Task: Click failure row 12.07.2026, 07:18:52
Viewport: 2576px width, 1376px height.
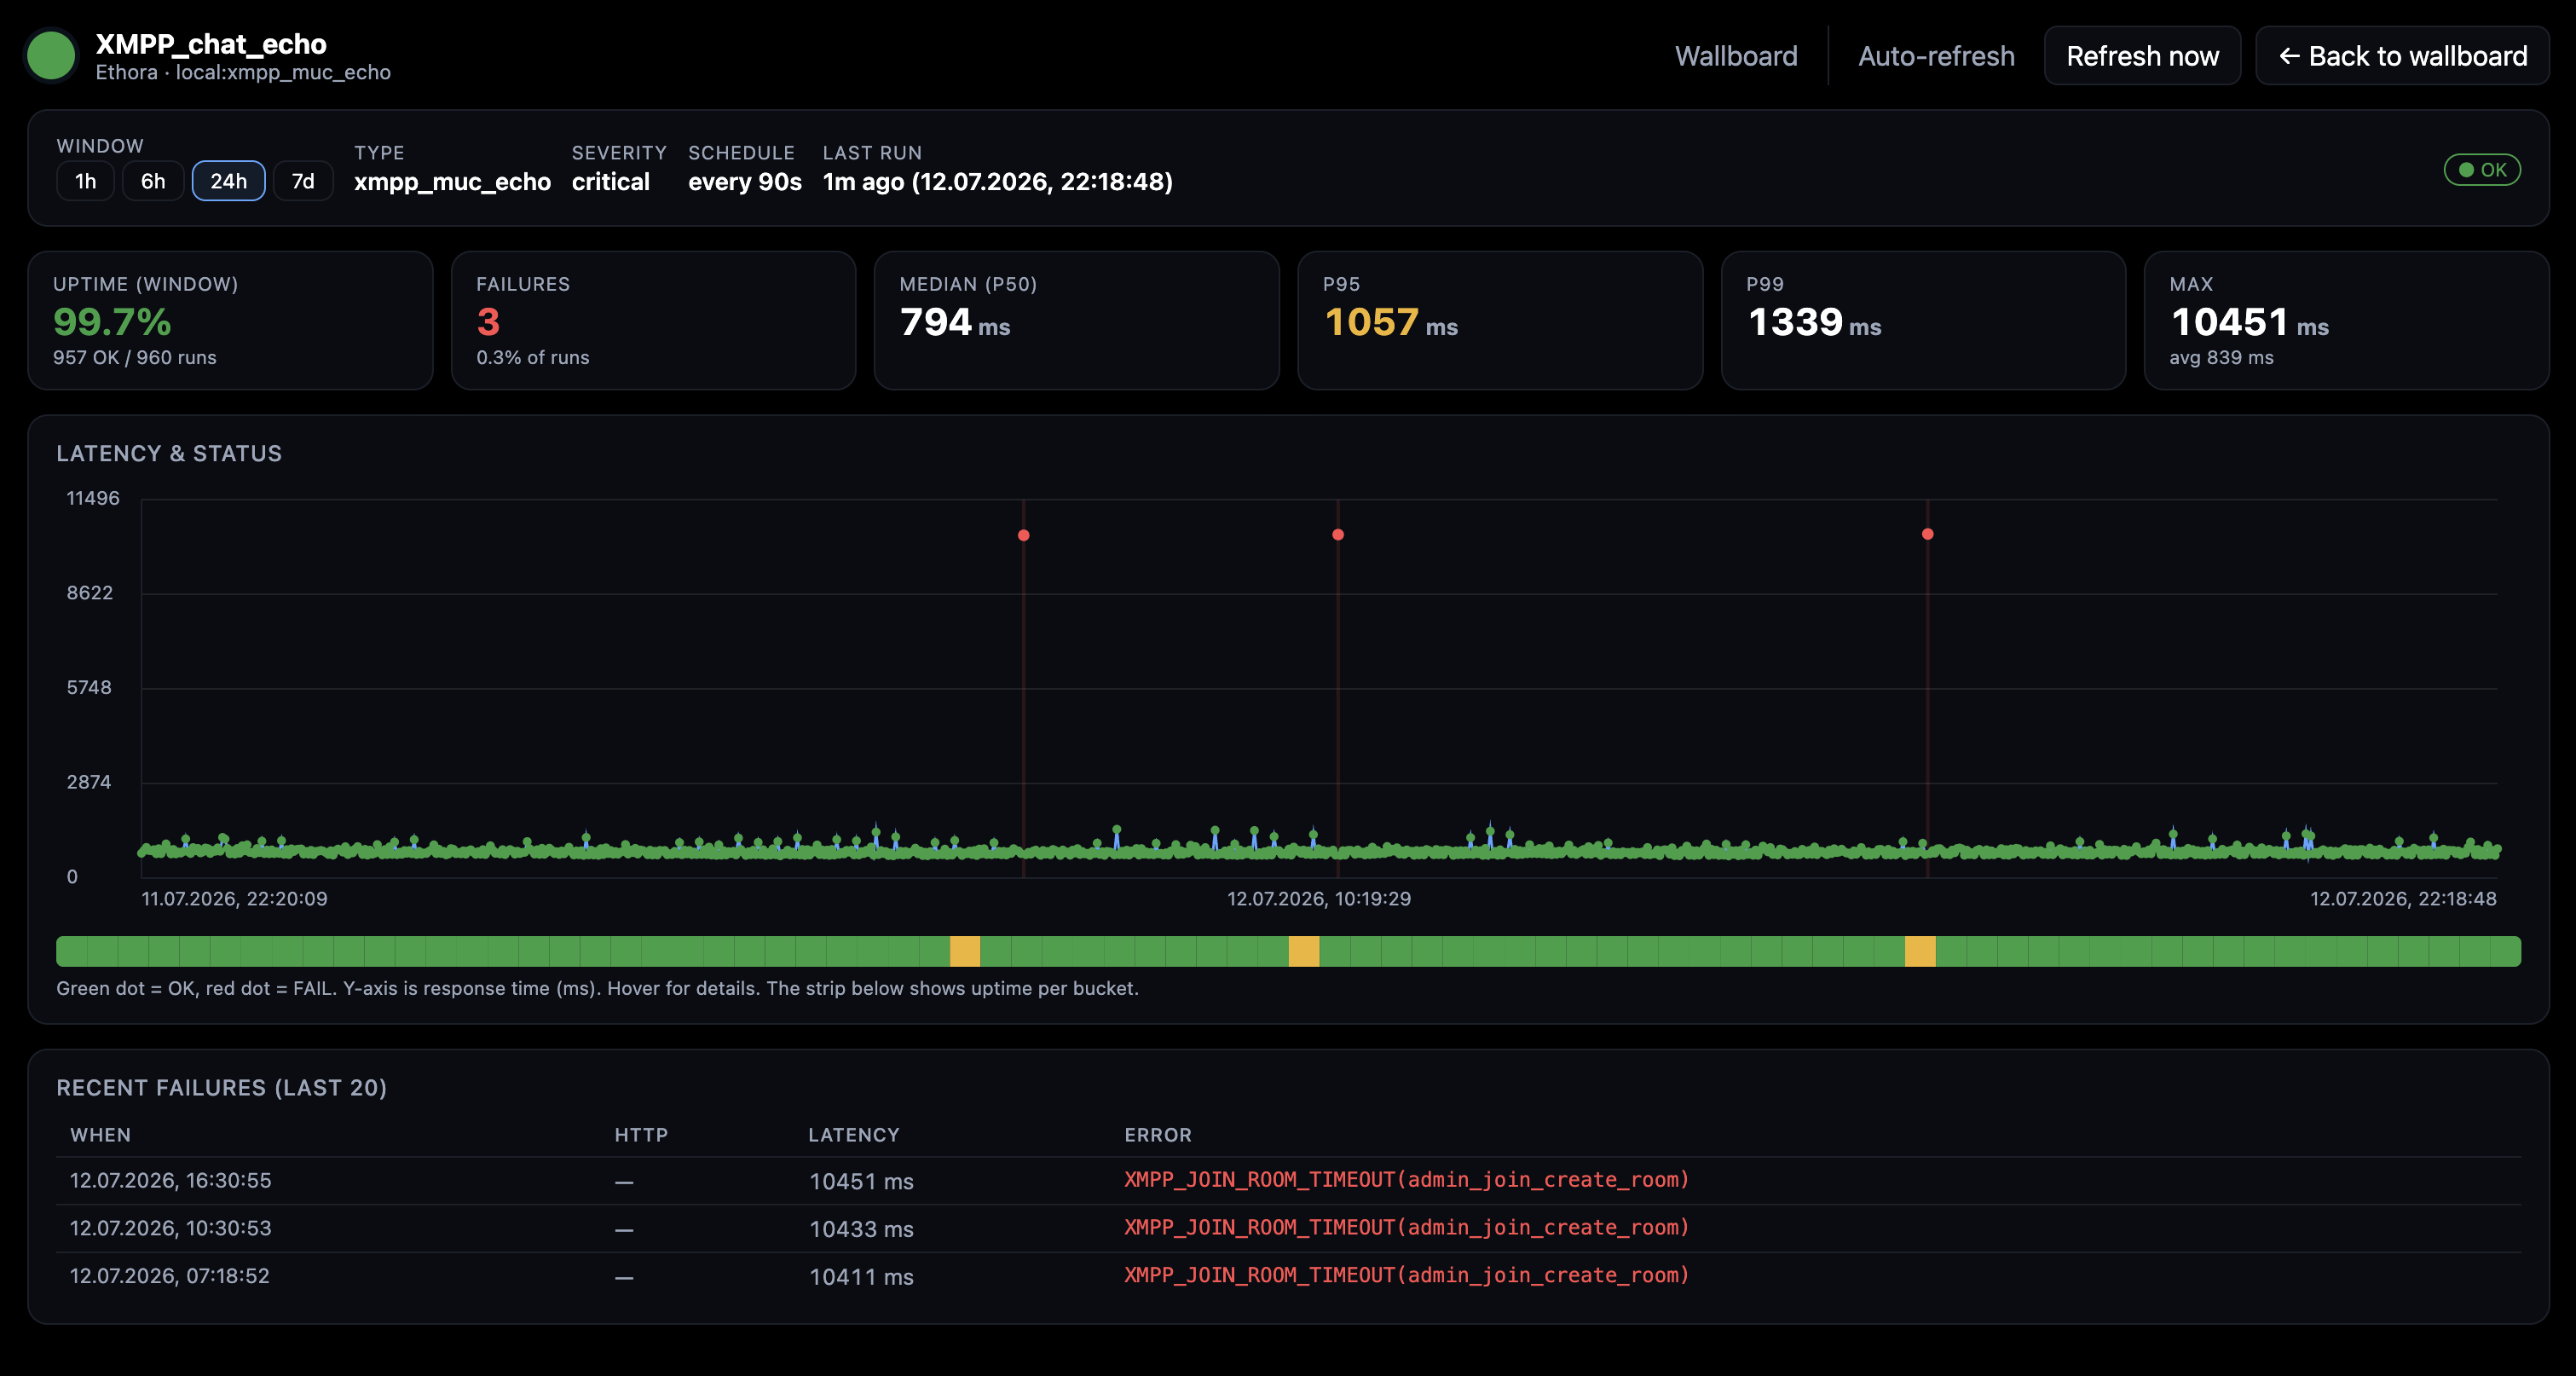Action: [1288, 1276]
